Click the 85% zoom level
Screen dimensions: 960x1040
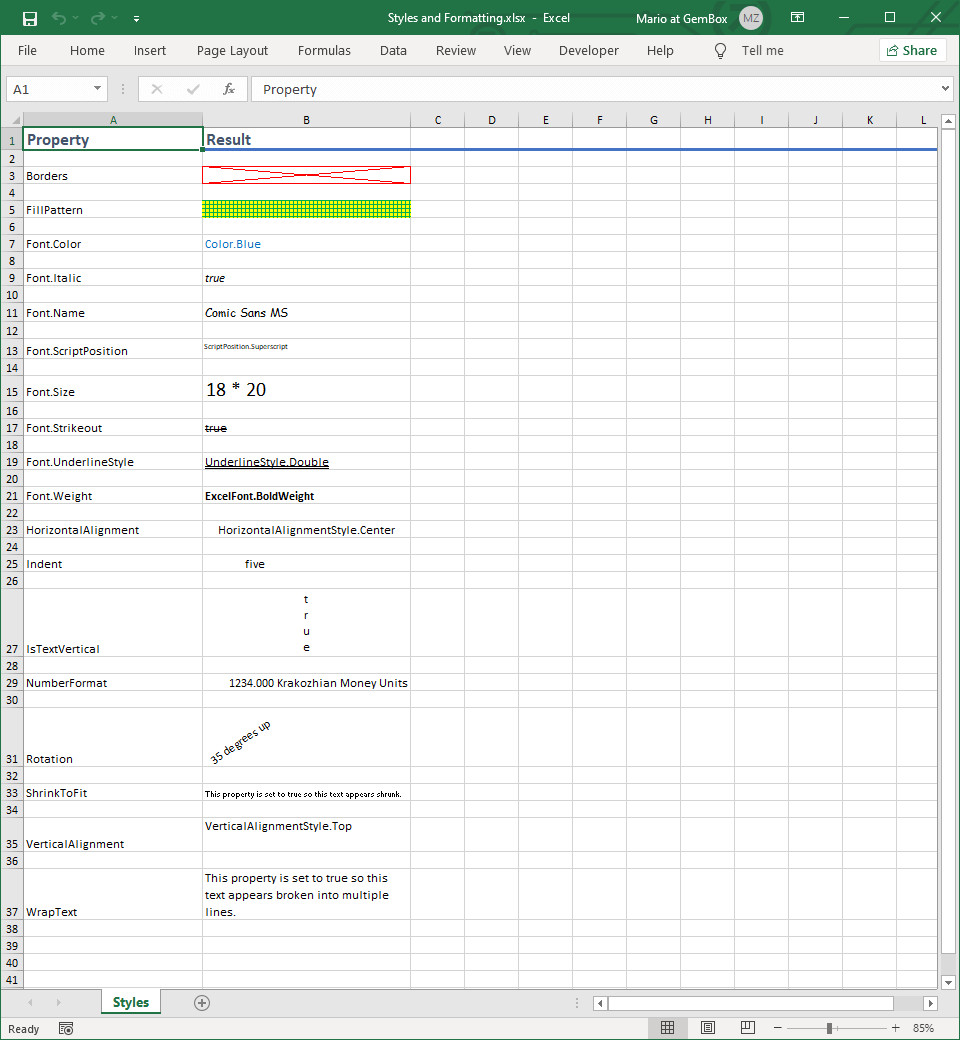pyautogui.click(x=923, y=1028)
